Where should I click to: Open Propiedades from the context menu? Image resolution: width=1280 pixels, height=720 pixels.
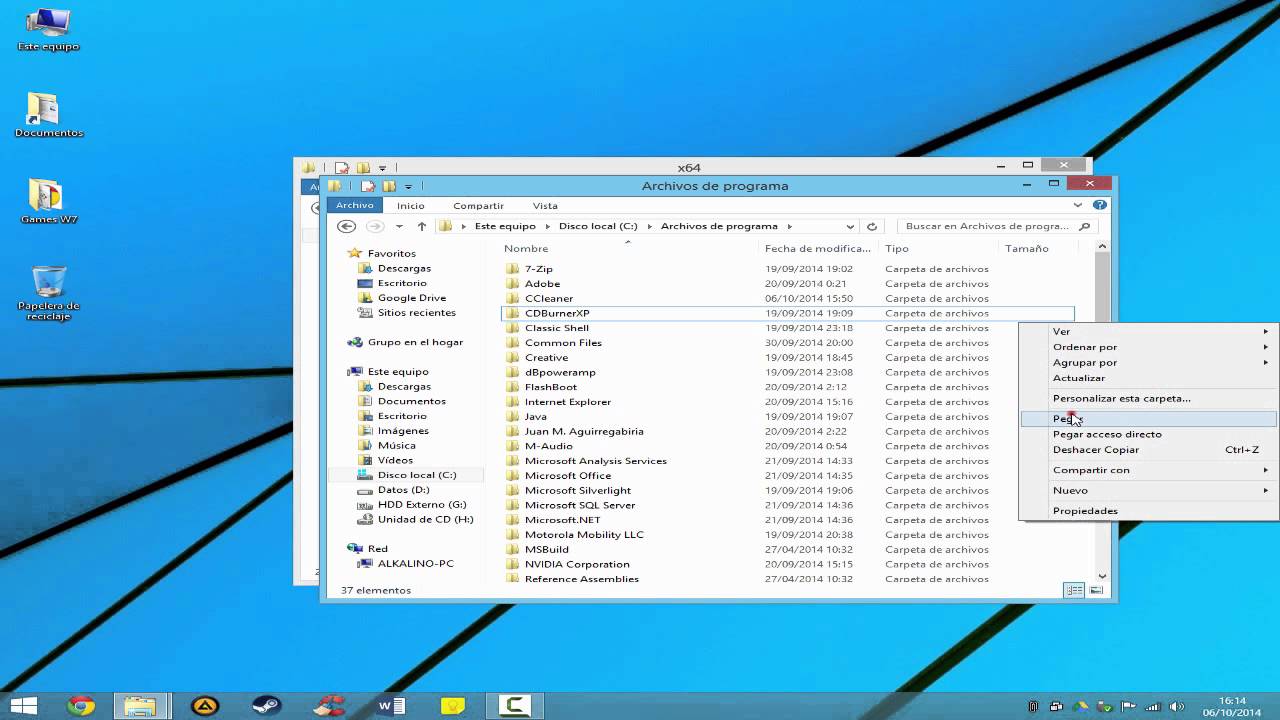tap(1148, 511)
